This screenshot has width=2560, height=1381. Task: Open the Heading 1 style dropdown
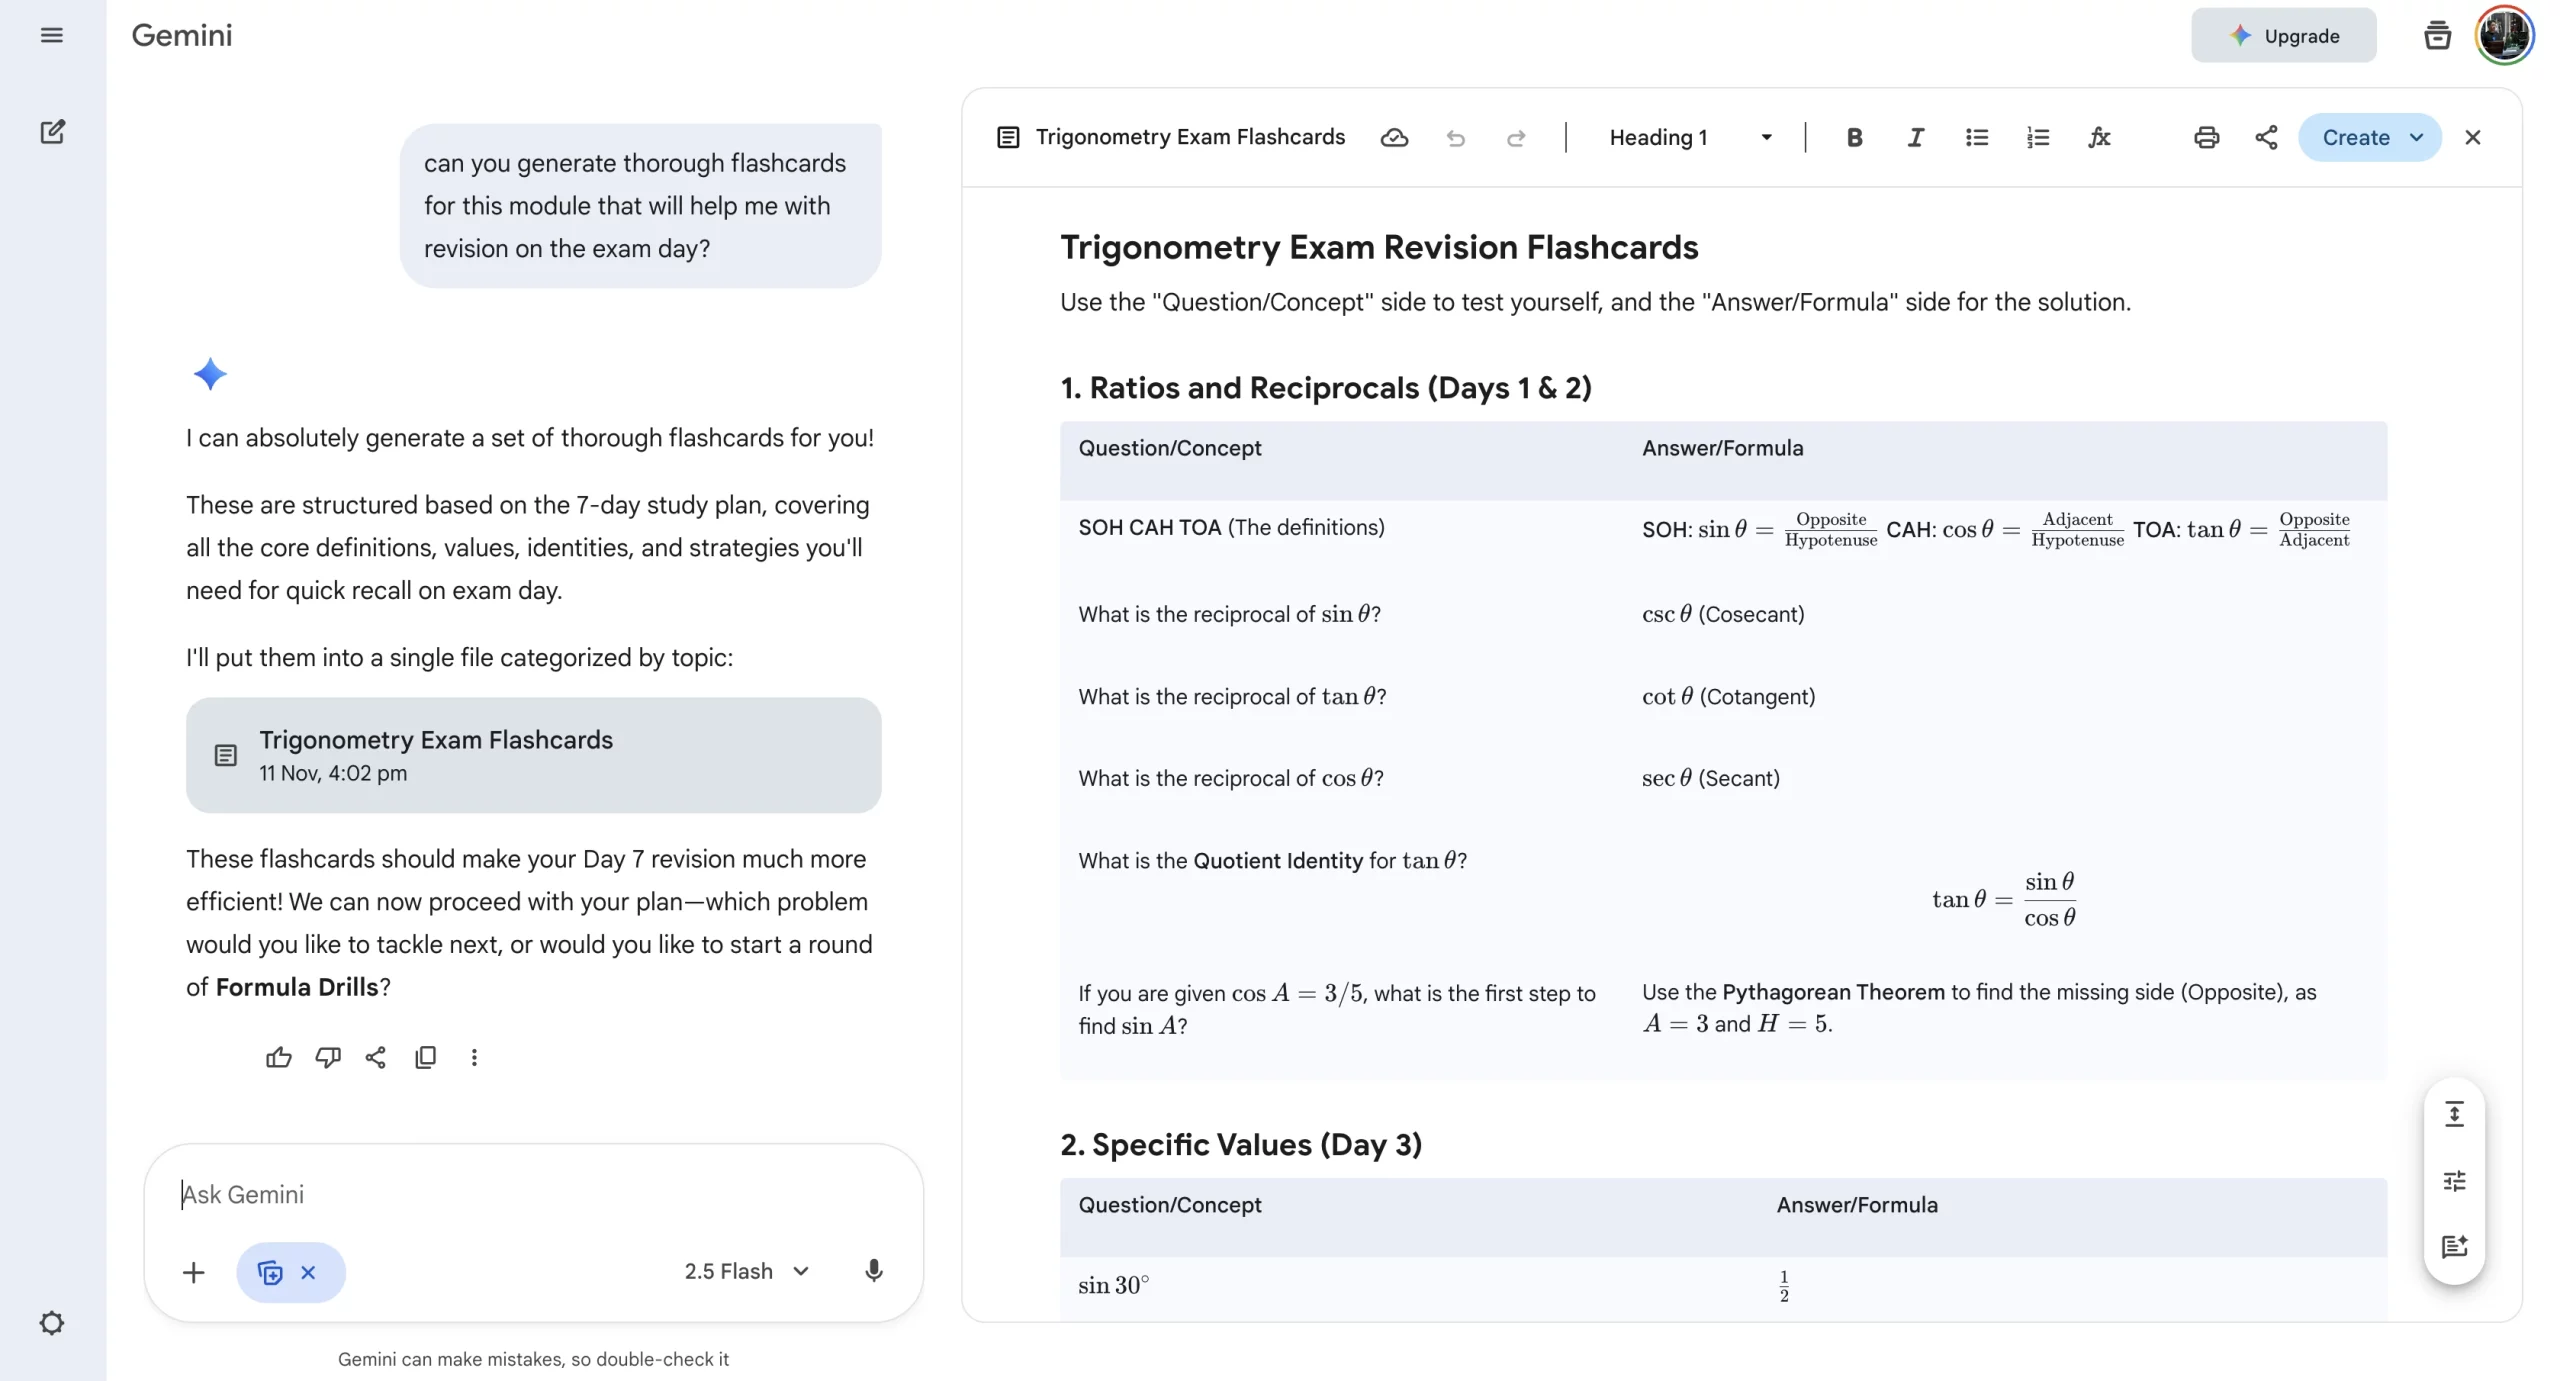(1689, 137)
